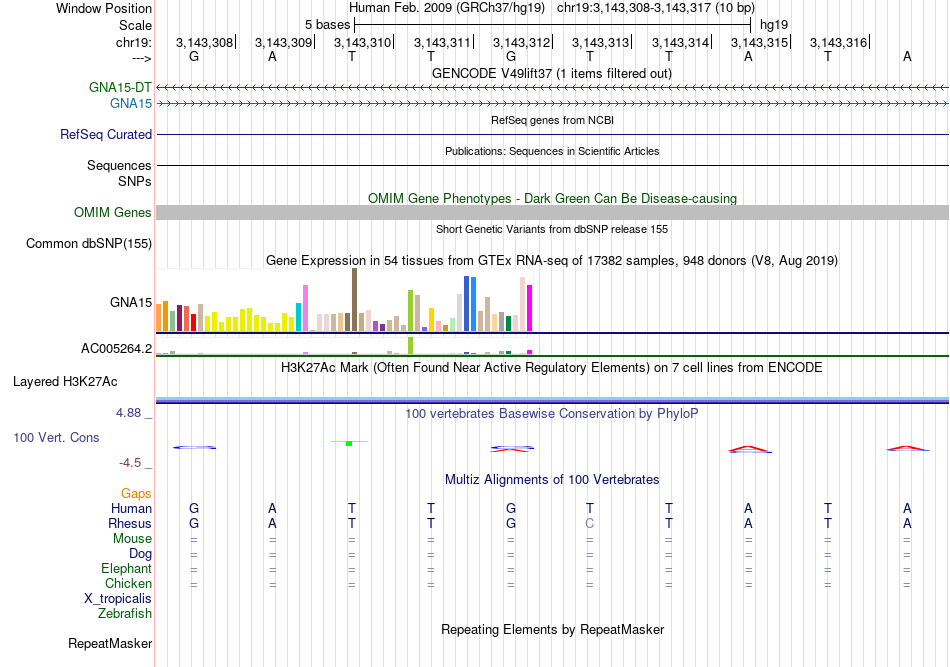
Task: Click the SNPs track label
Action: tap(135, 181)
